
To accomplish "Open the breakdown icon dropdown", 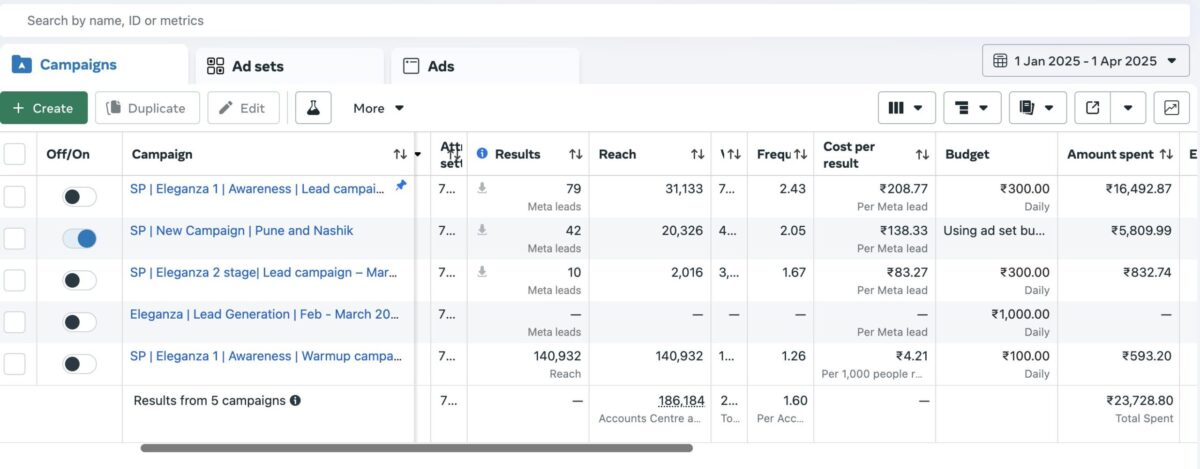I will tap(972, 108).
